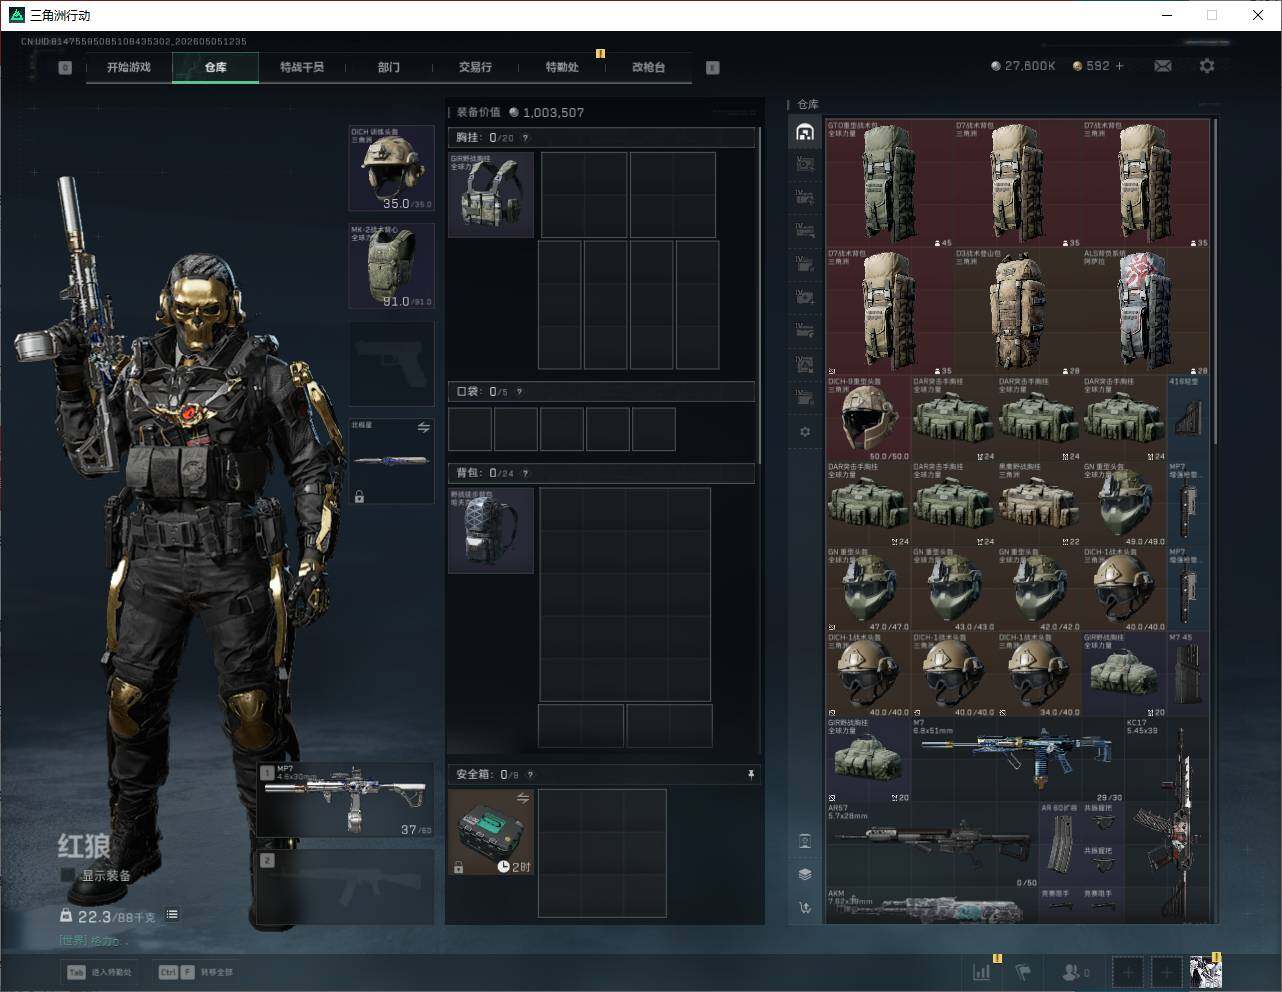The width and height of the screenshot is (1282, 992).
Task: Select the equipped MK-2 armor slot
Action: tap(391, 266)
